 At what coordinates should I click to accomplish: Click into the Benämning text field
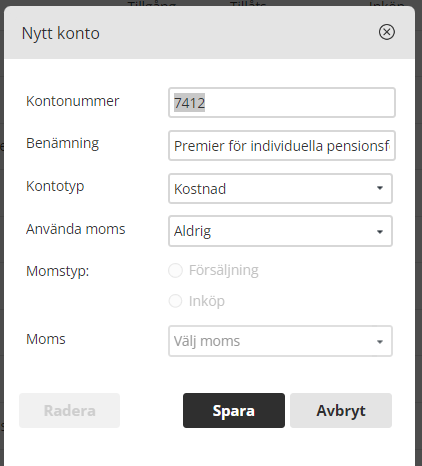pyautogui.click(x=282, y=146)
